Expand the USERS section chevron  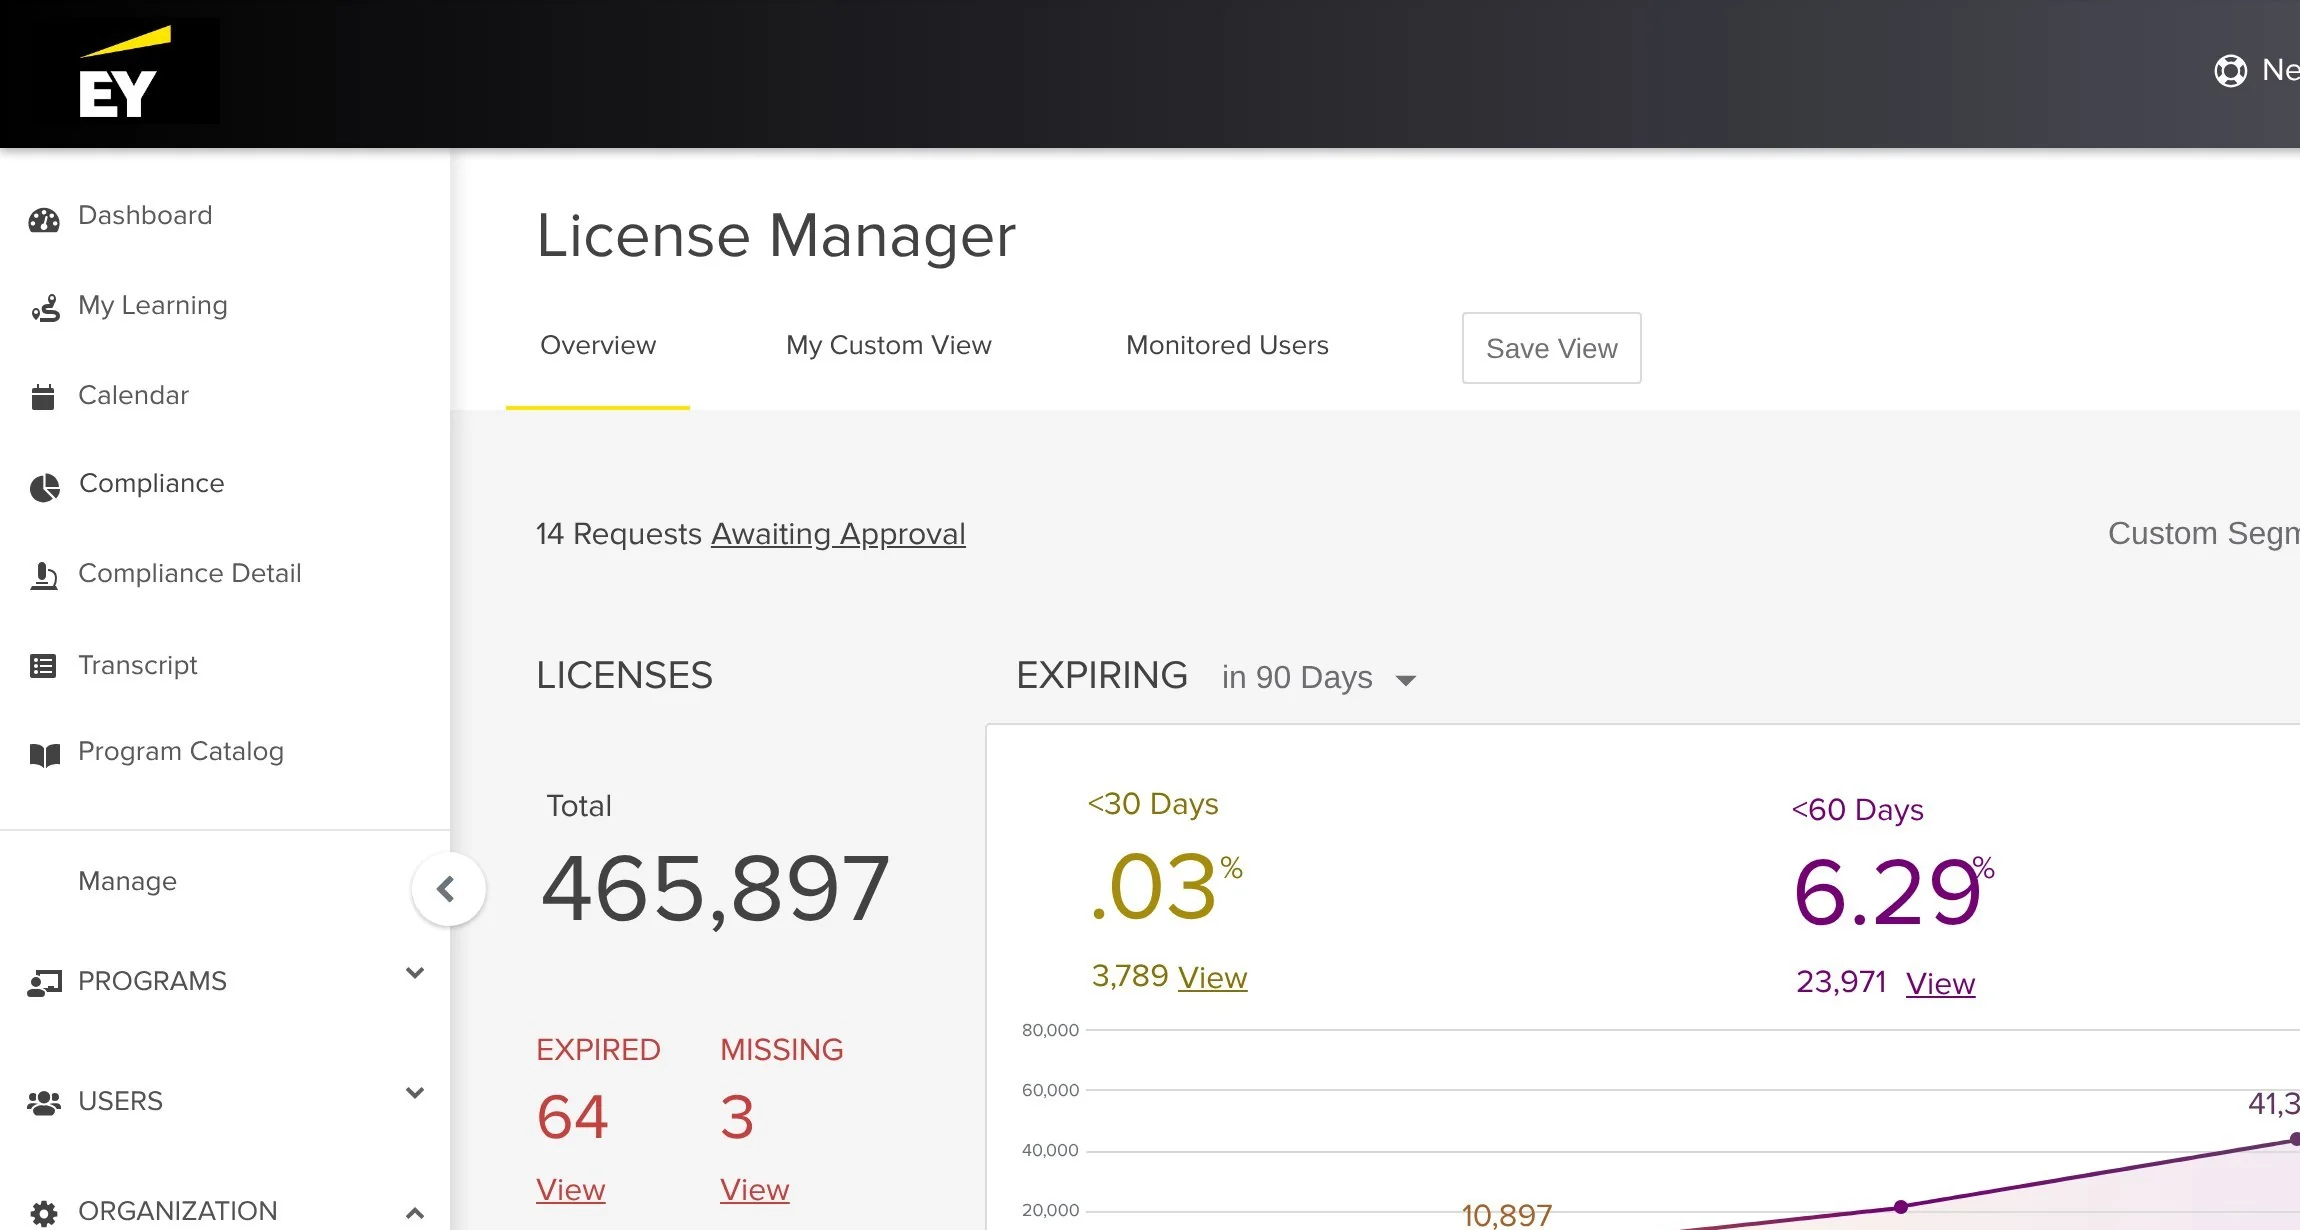click(x=415, y=1093)
